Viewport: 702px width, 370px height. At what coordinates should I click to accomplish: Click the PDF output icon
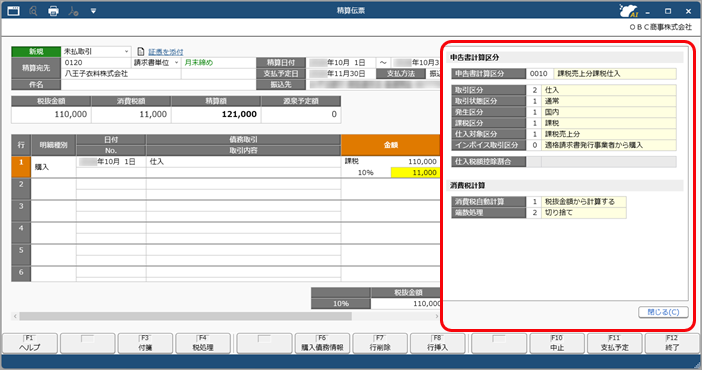tap(73, 10)
